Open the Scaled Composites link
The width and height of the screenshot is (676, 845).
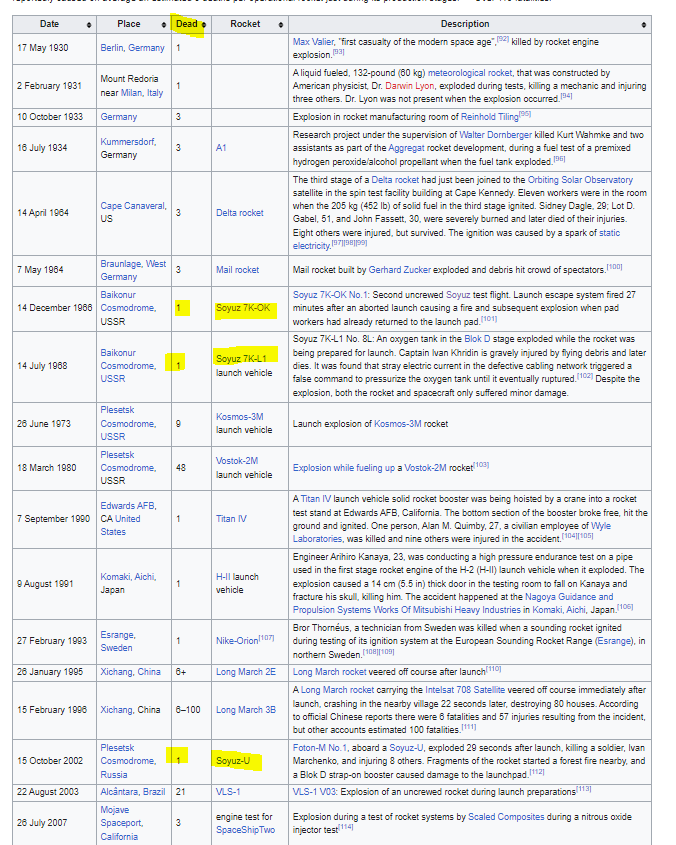tap(506, 817)
